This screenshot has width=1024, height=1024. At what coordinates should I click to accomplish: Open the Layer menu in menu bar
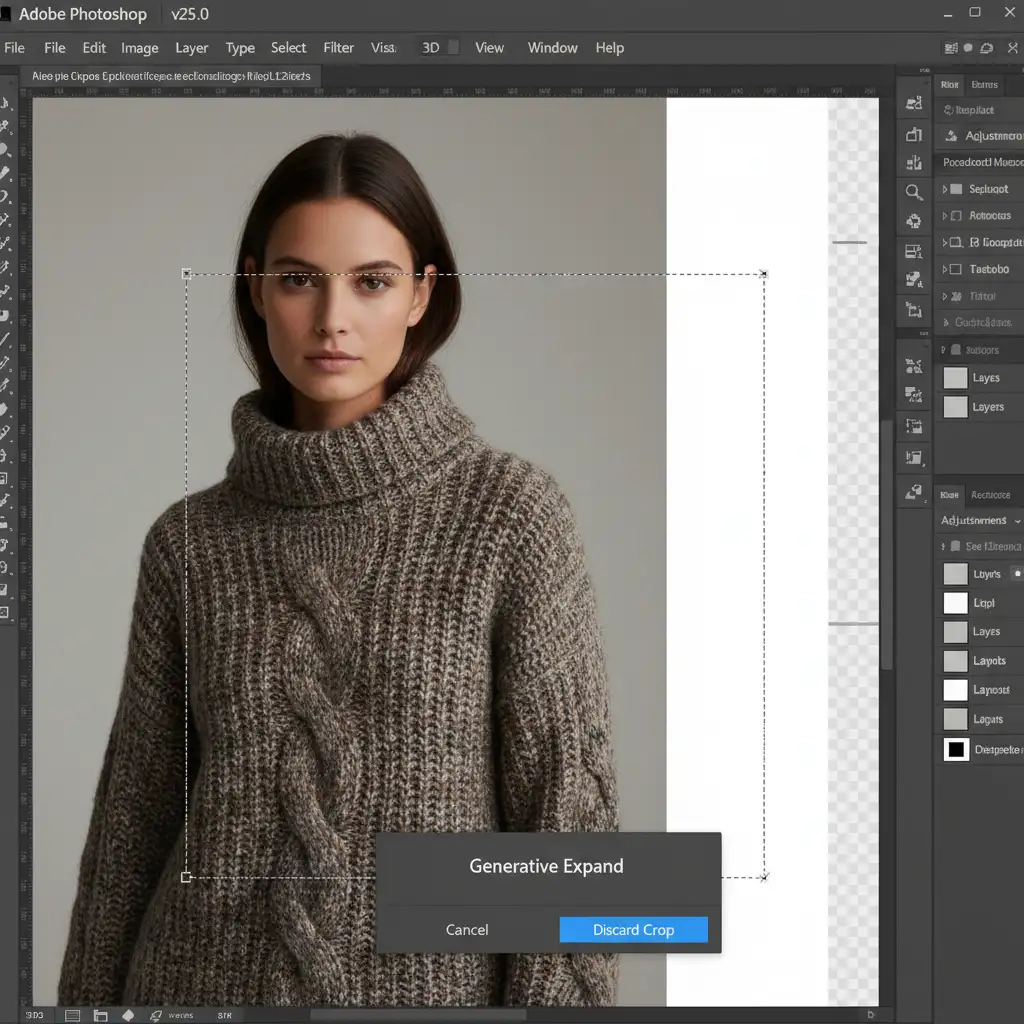point(191,48)
